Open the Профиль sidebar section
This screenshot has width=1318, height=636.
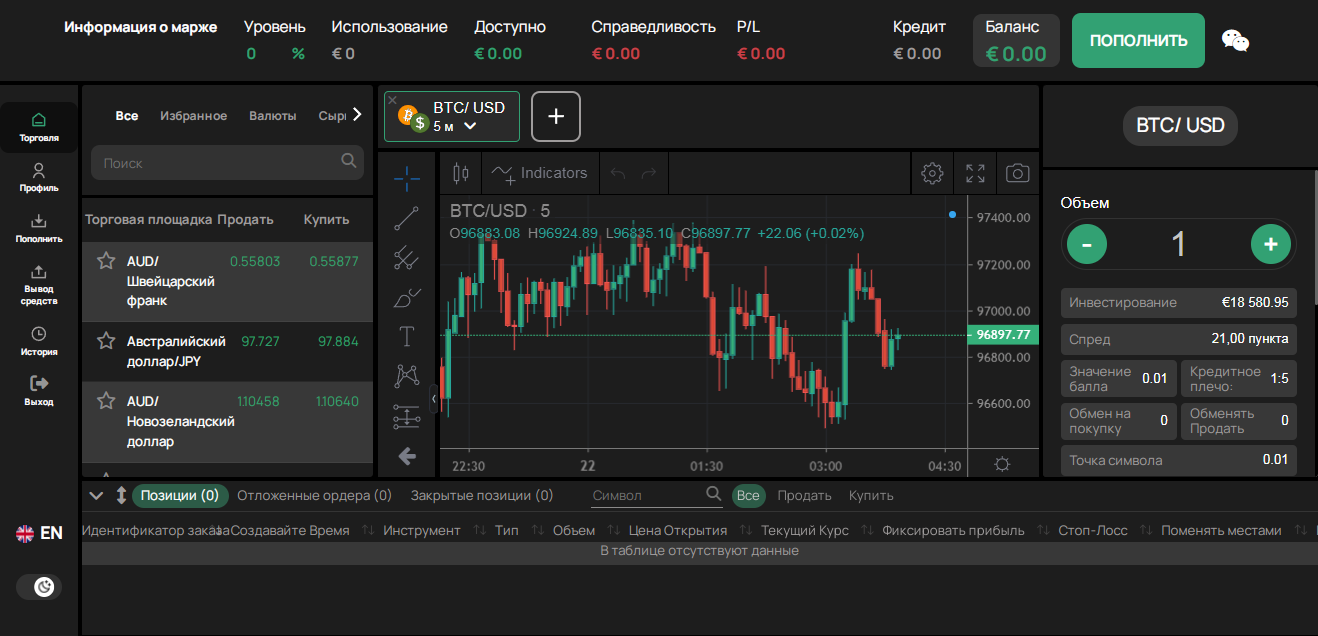pyautogui.click(x=38, y=177)
